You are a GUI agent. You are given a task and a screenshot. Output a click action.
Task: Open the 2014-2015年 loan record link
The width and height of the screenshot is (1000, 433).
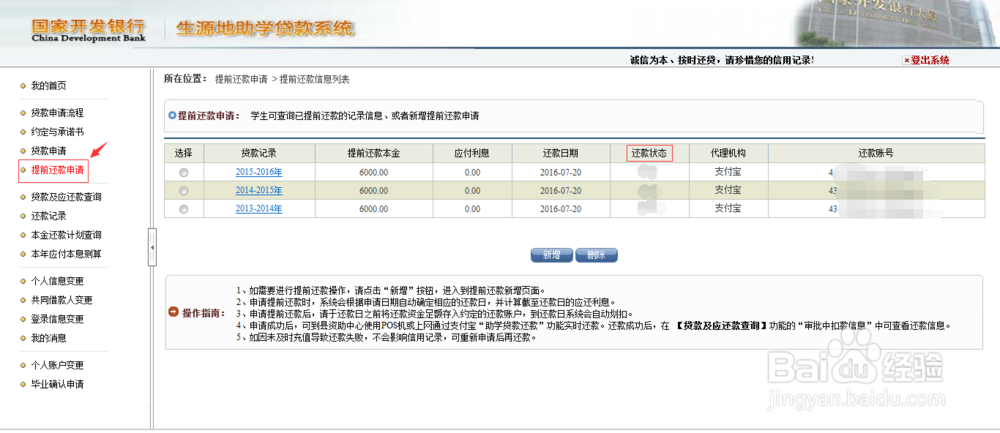point(258,191)
